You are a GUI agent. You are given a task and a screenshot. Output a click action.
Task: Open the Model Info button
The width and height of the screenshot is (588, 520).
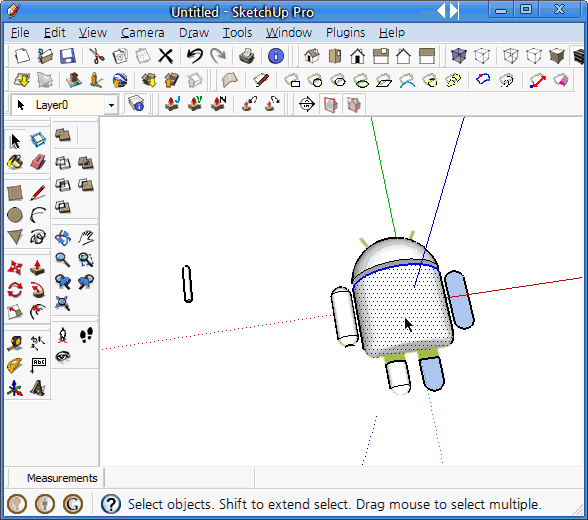[276, 56]
